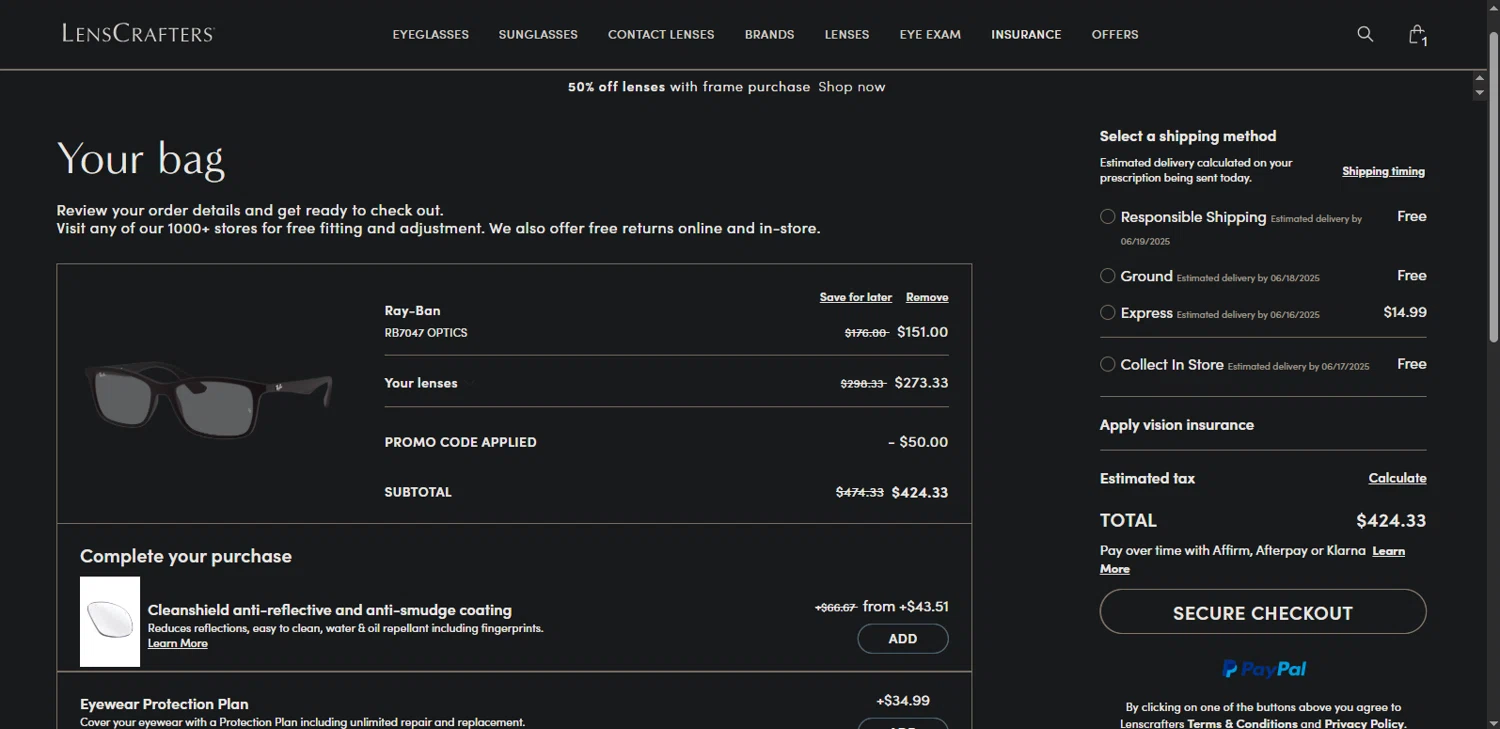Open the Lenses menu
Viewport: 1500px width, 729px height.
[x=847, y=34]
